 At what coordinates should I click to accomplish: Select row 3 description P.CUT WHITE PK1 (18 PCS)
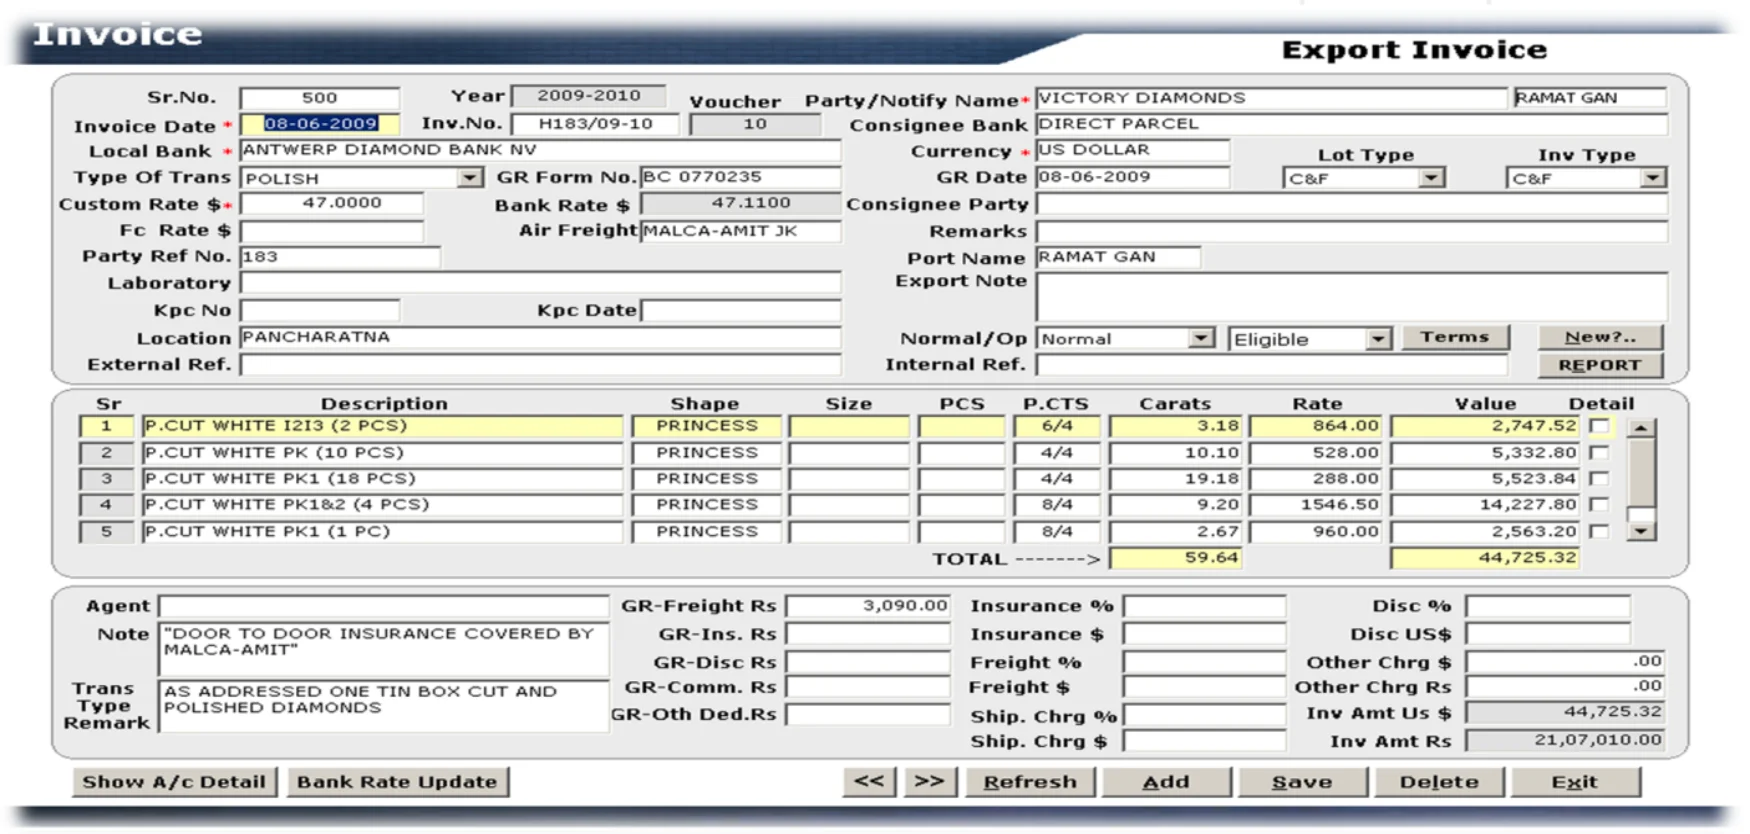382,479
